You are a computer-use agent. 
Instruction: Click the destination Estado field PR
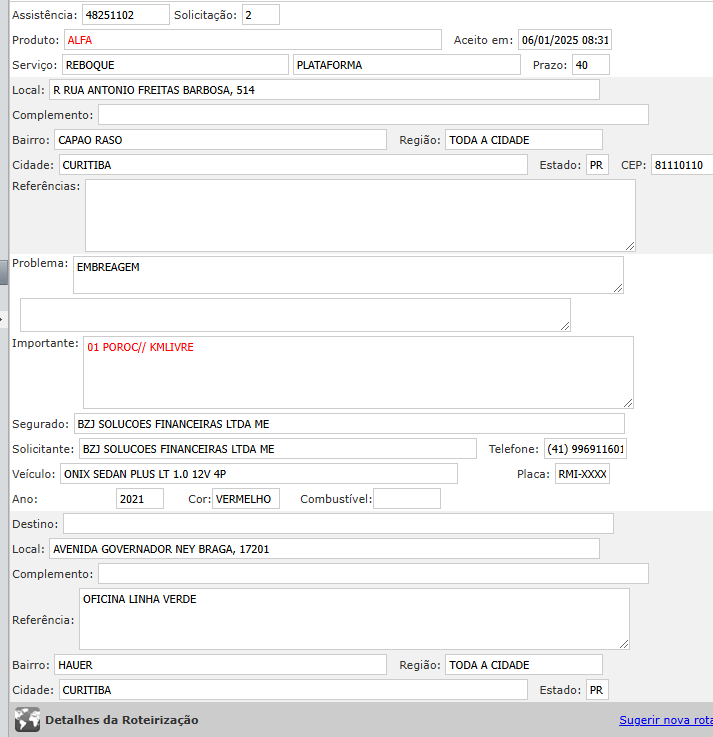[x=597, y=690]
